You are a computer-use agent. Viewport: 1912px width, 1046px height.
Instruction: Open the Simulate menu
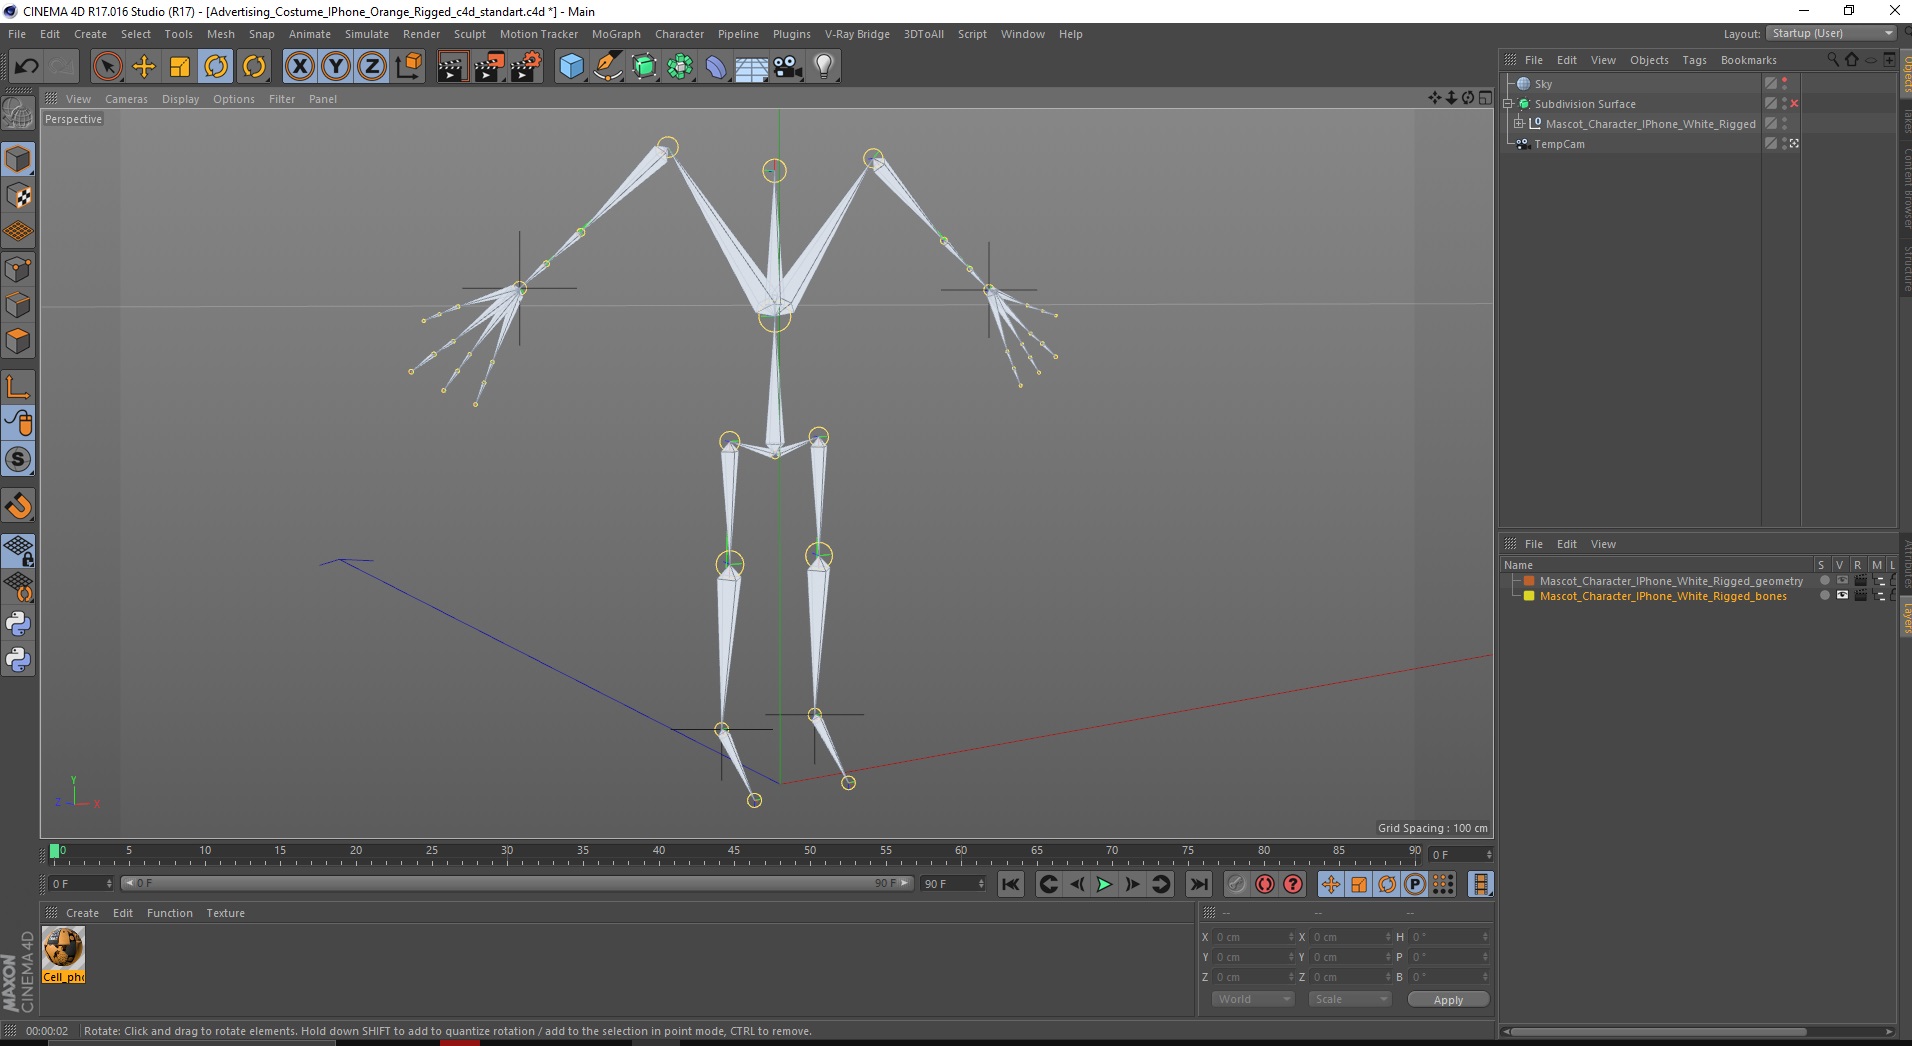click(367, 34)
